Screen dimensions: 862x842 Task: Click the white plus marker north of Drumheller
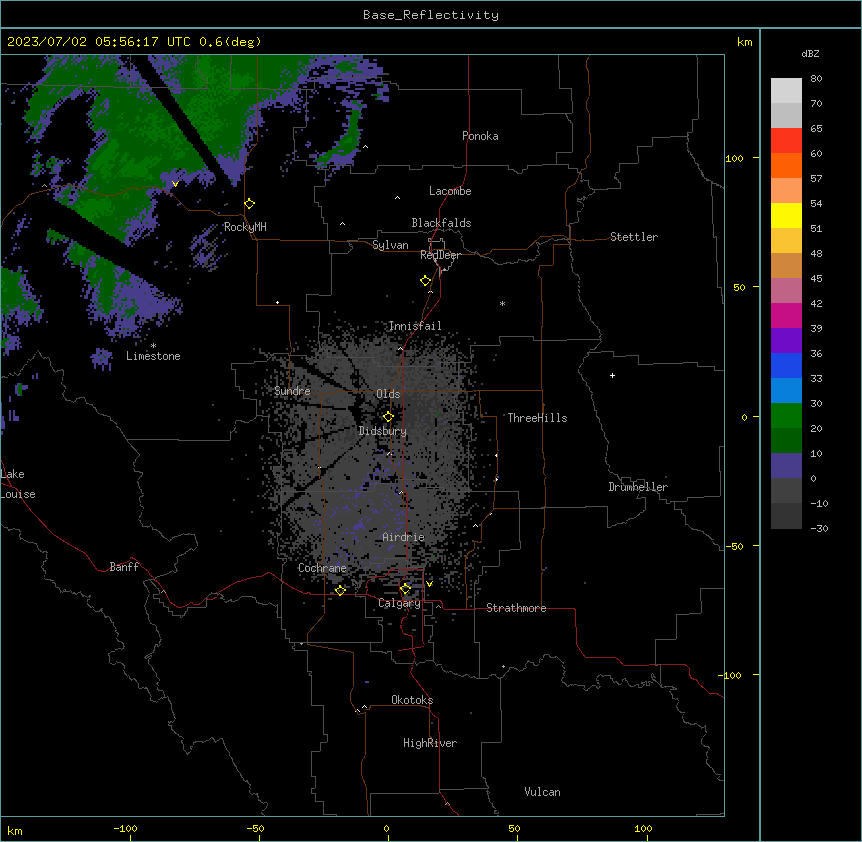point(612,375)
